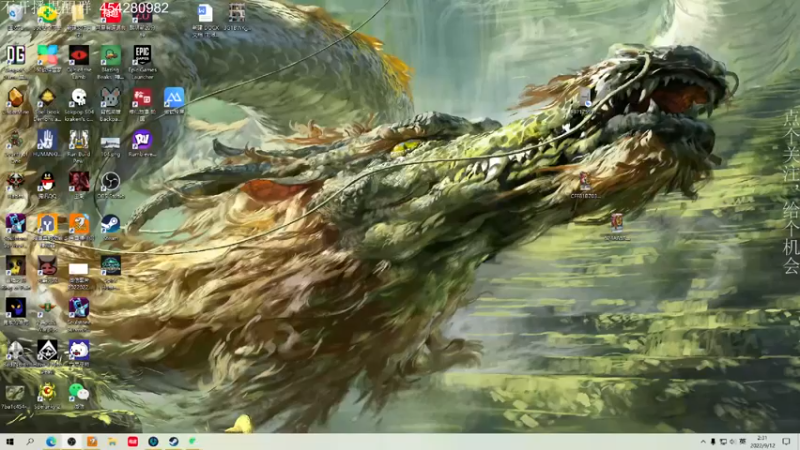
Task: Open the 101.png image file
Action: 111,145
